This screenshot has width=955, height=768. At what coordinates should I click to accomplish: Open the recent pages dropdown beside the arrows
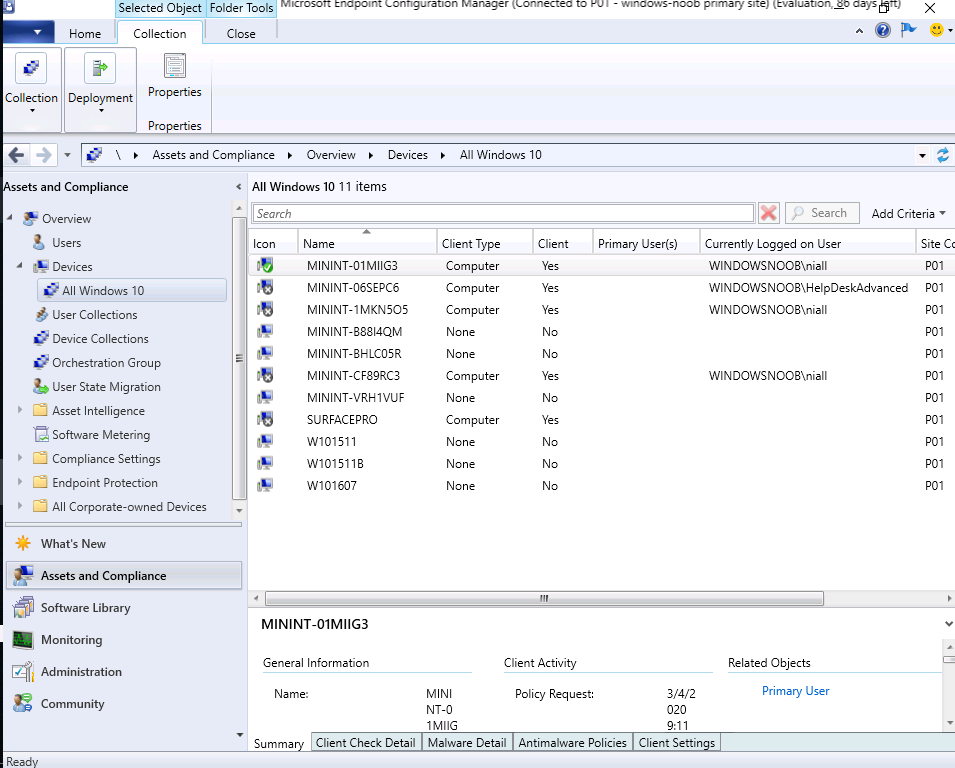click(67, 155)
